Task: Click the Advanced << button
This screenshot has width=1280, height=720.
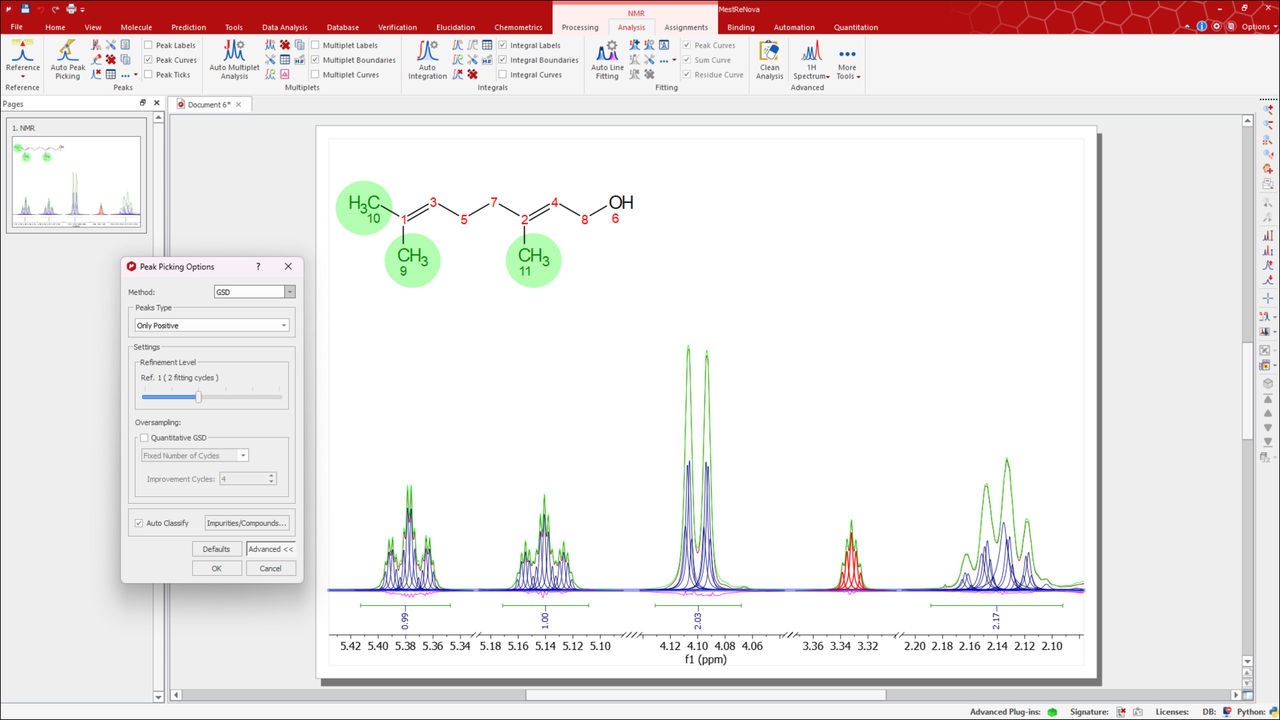Action: click(x=271, y=549)
